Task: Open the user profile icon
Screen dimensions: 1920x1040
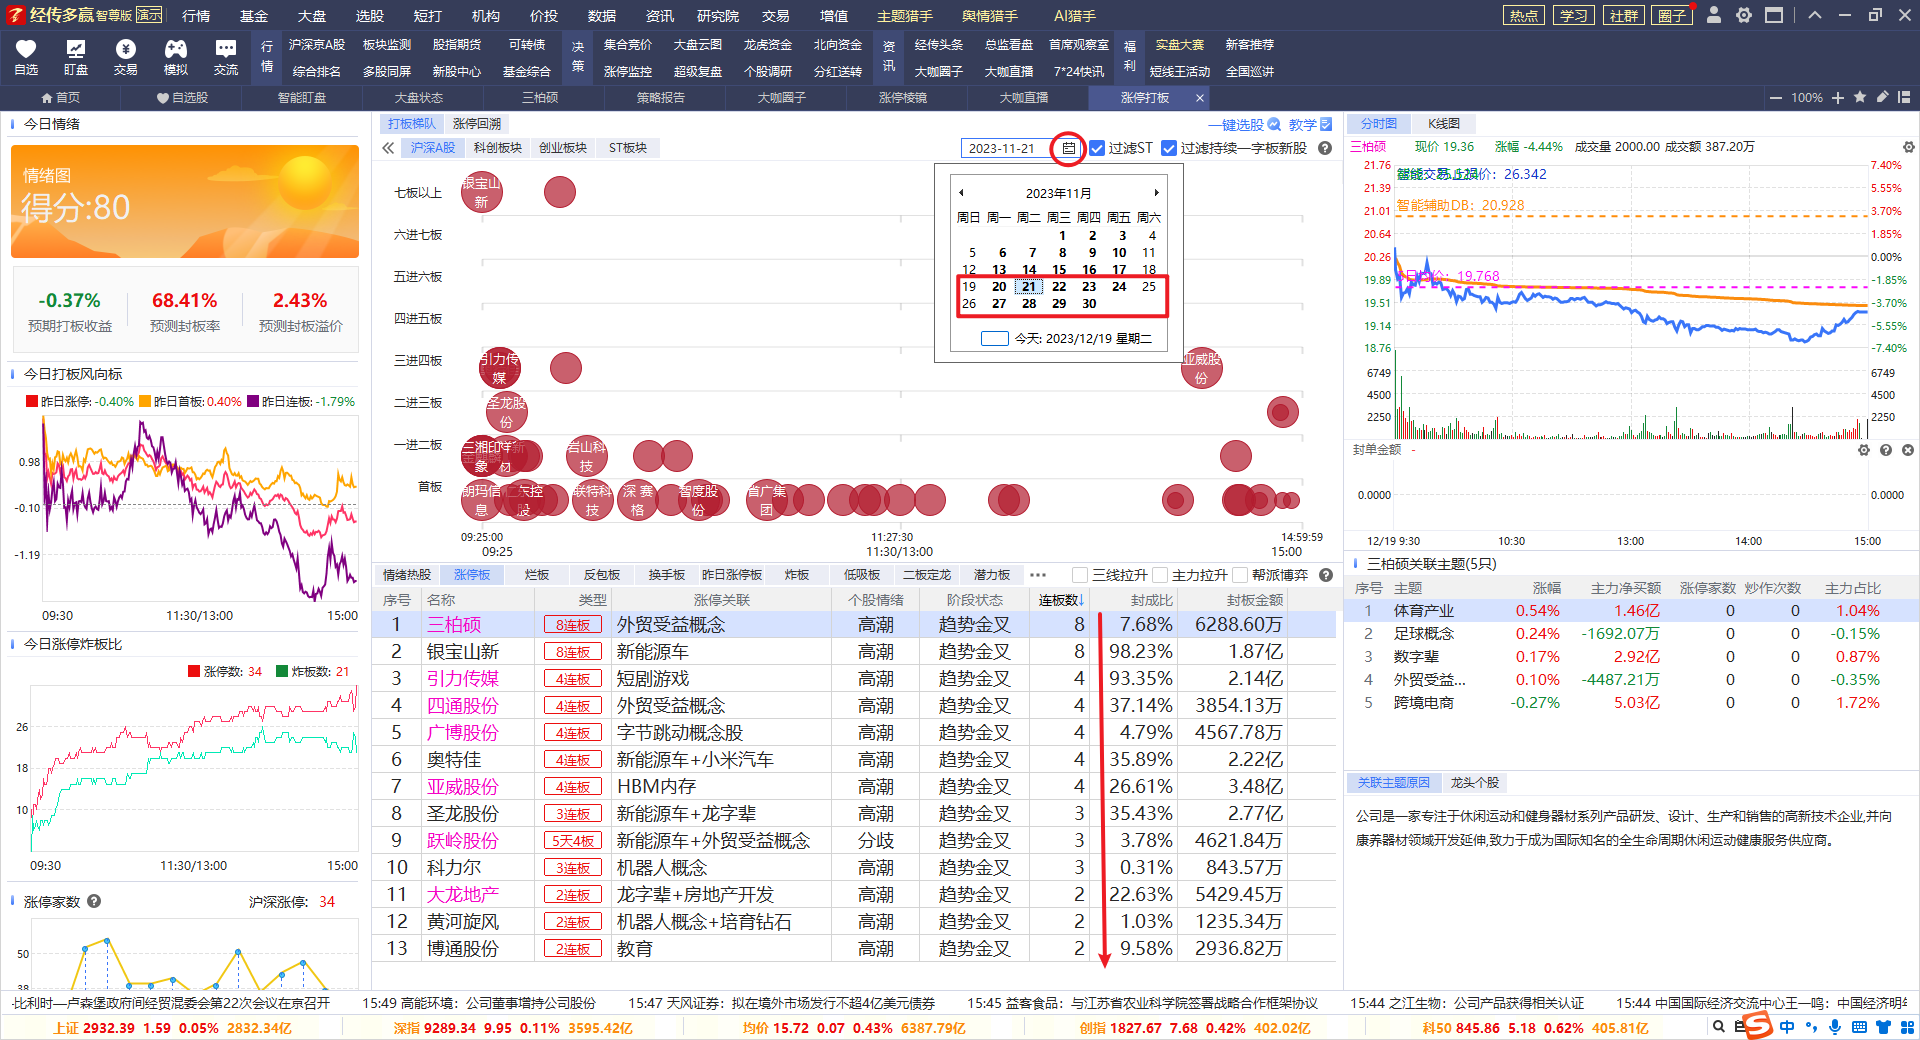Action: pos(1714,15)
